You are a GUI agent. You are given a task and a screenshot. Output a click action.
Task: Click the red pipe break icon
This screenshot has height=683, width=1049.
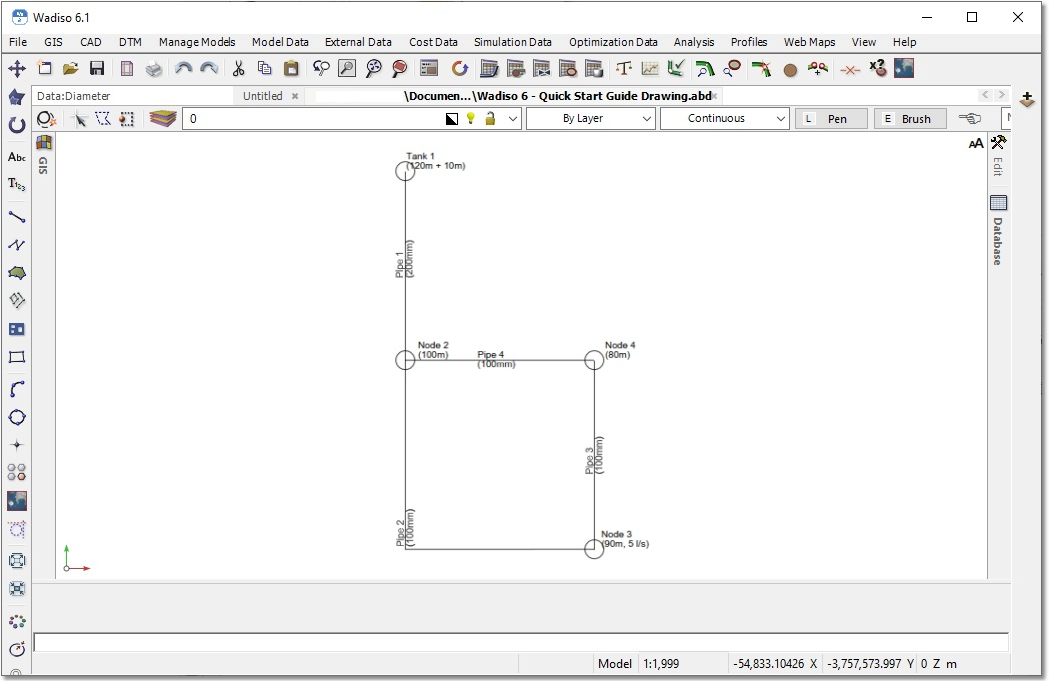[850, 70]
